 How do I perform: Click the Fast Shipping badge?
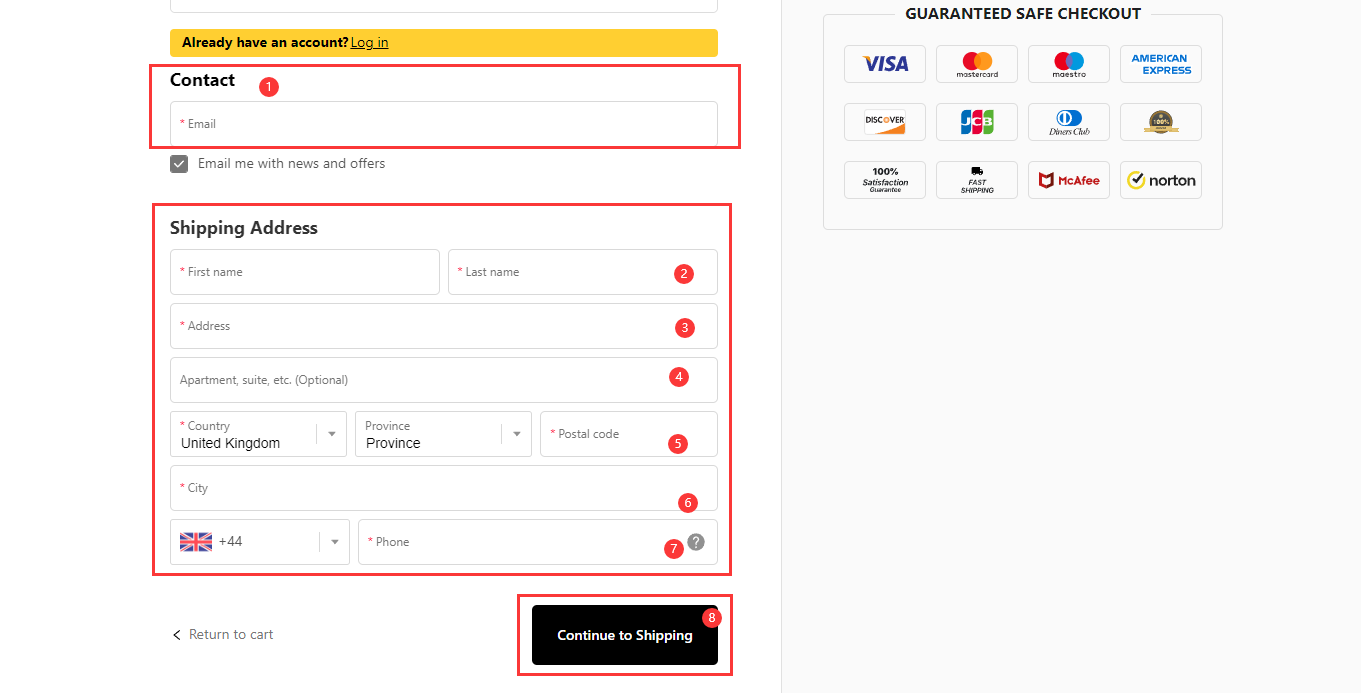tap(976, 180)
